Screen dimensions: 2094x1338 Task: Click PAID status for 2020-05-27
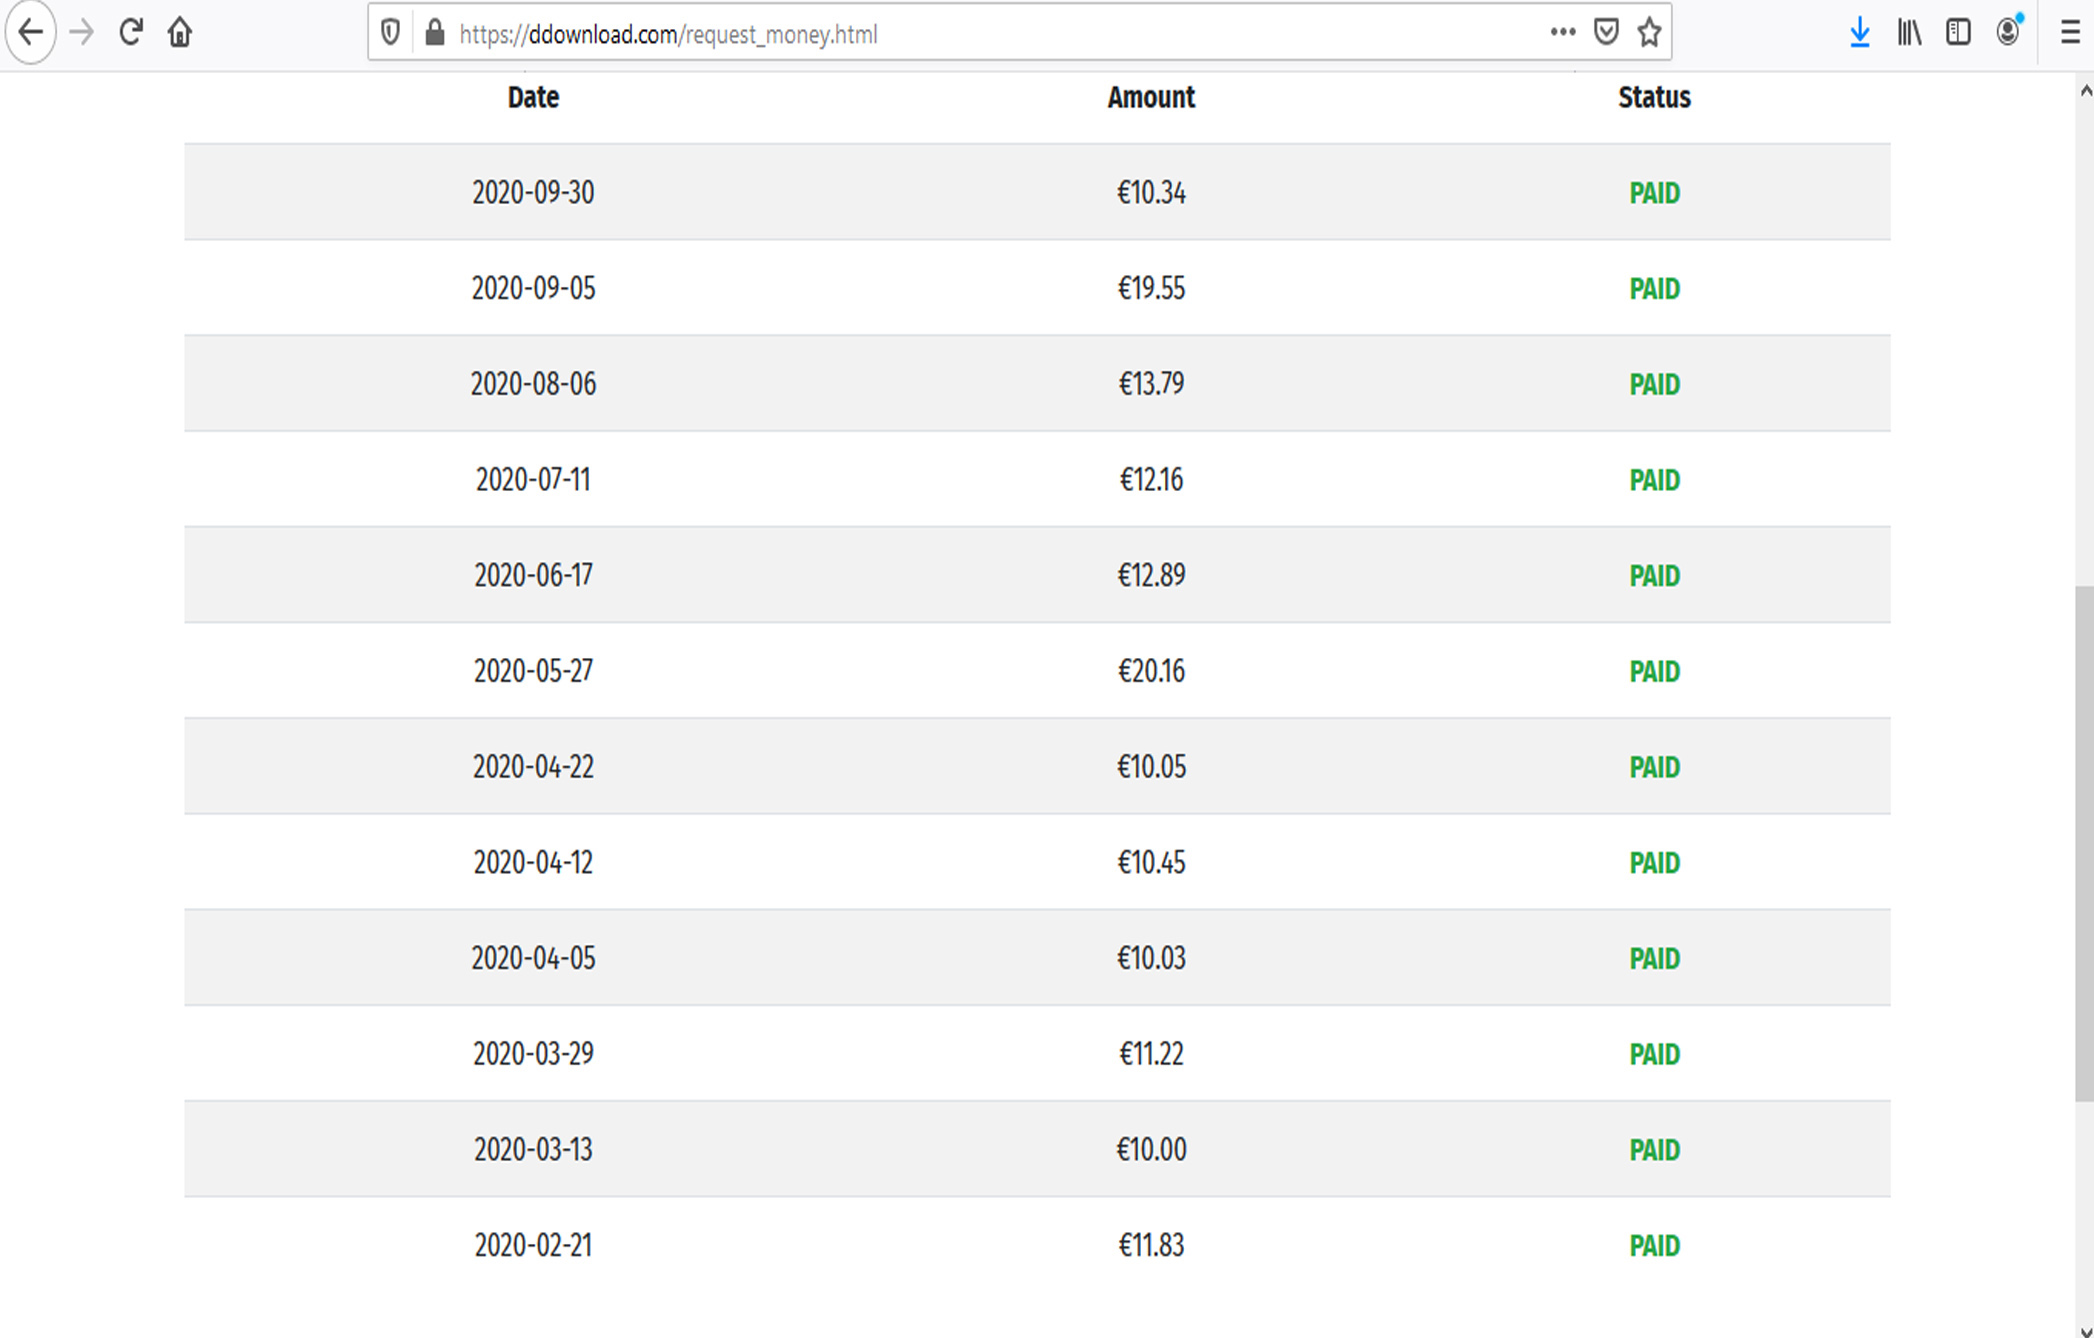(x=1654, y=672)
